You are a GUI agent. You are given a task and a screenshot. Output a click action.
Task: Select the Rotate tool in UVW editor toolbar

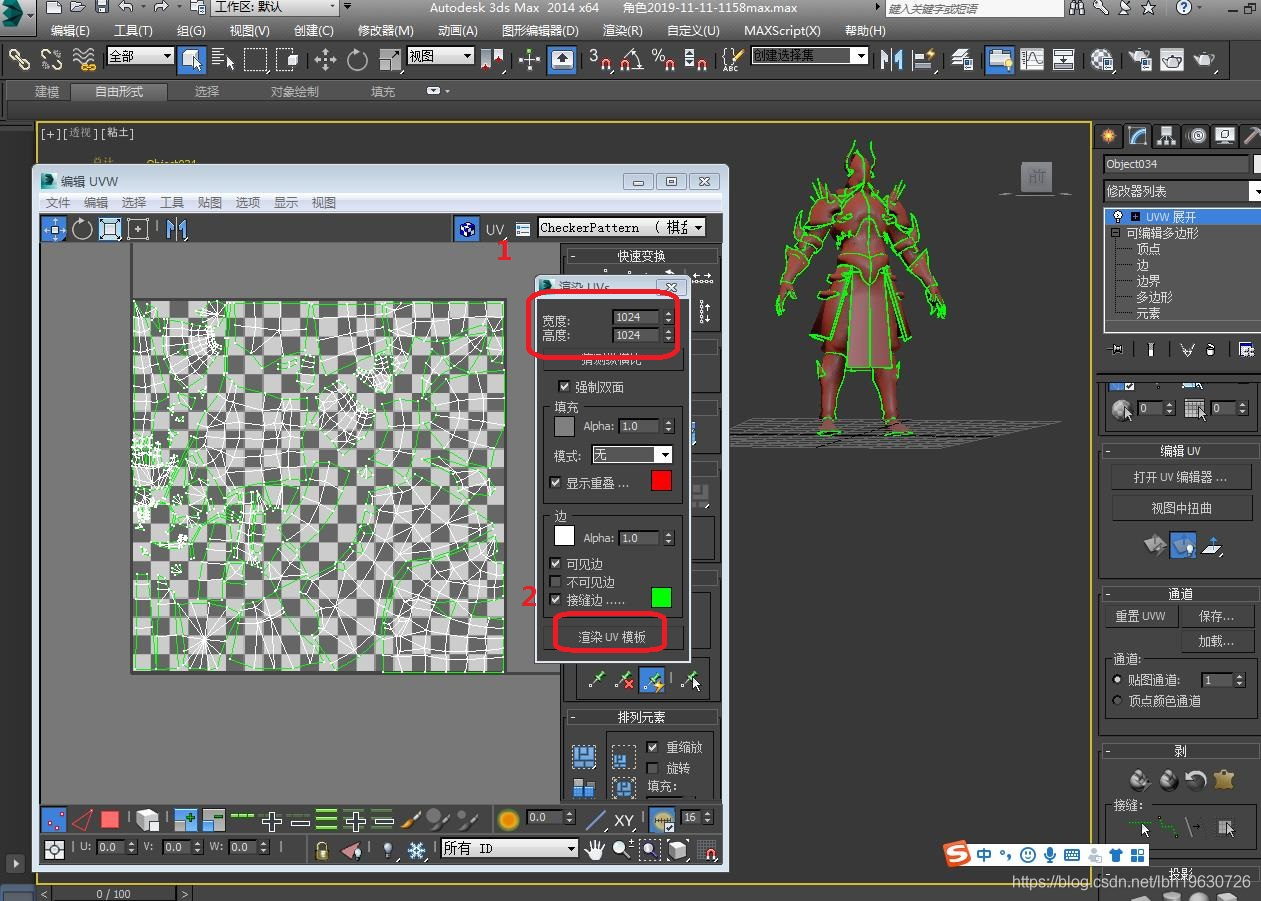click(82, 229)
